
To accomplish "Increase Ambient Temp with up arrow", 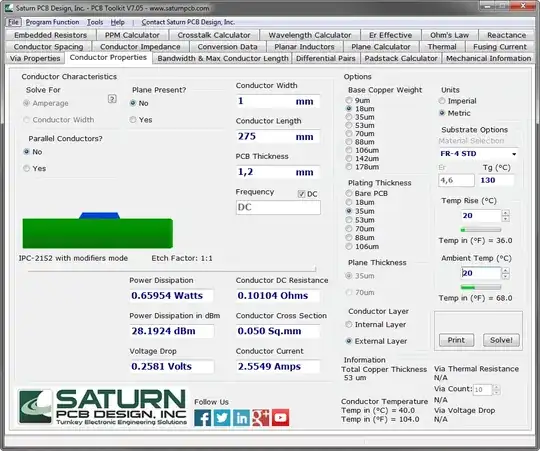I will pyautogui.click(x=505, y=270).
